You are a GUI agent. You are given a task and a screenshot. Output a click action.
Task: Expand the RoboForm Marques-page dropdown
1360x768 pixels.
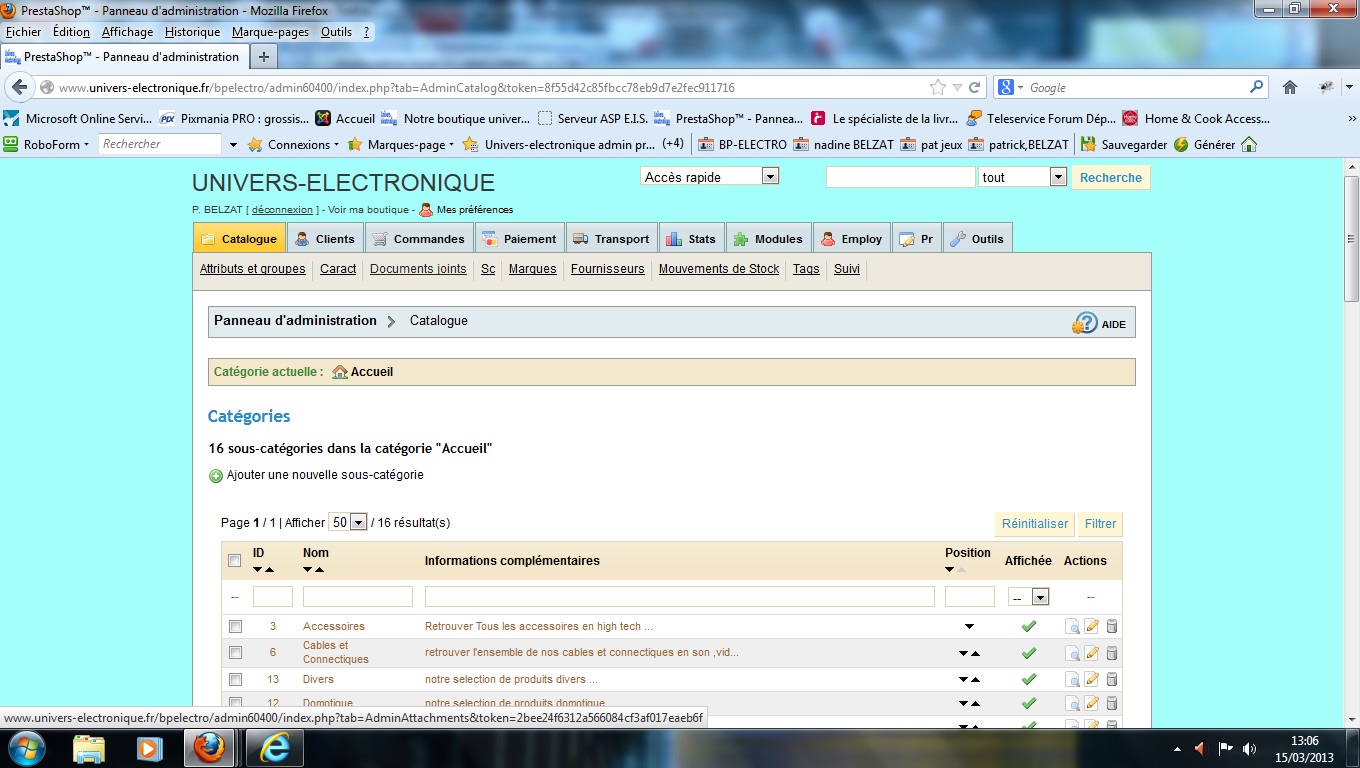click(x=451, y=145)
